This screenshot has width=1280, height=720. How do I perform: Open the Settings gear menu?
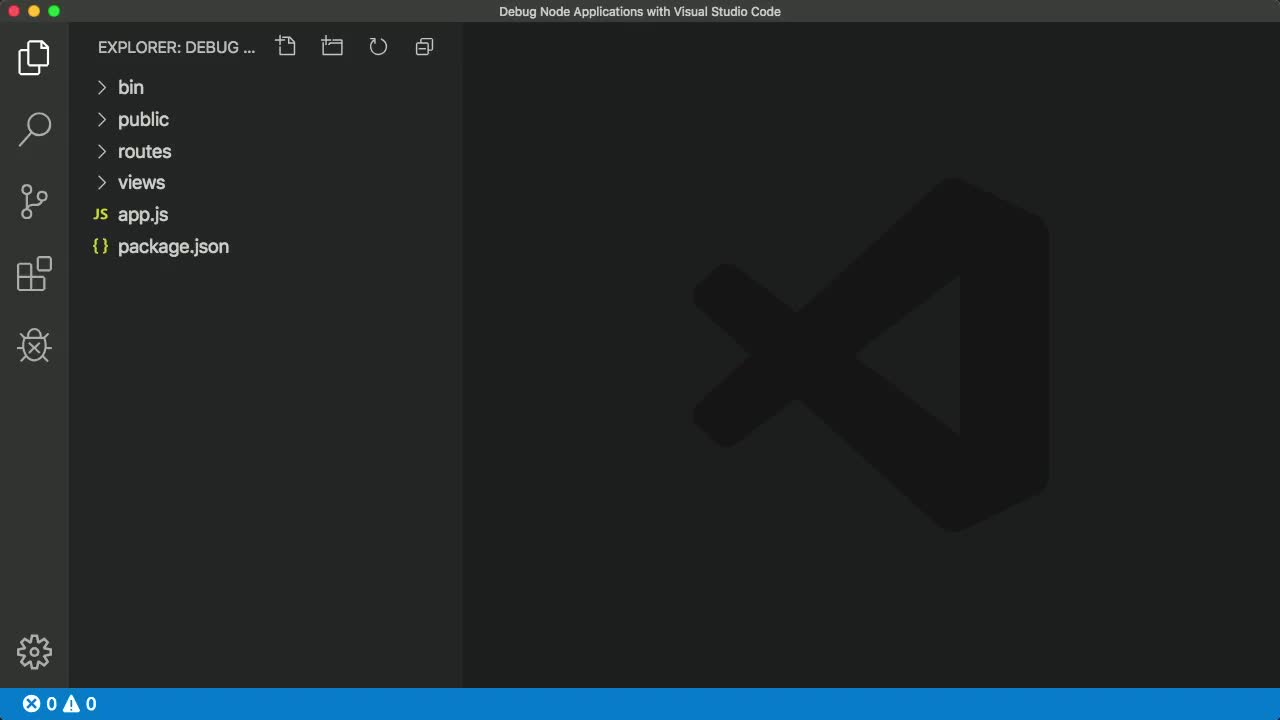(x=34, y=651)
